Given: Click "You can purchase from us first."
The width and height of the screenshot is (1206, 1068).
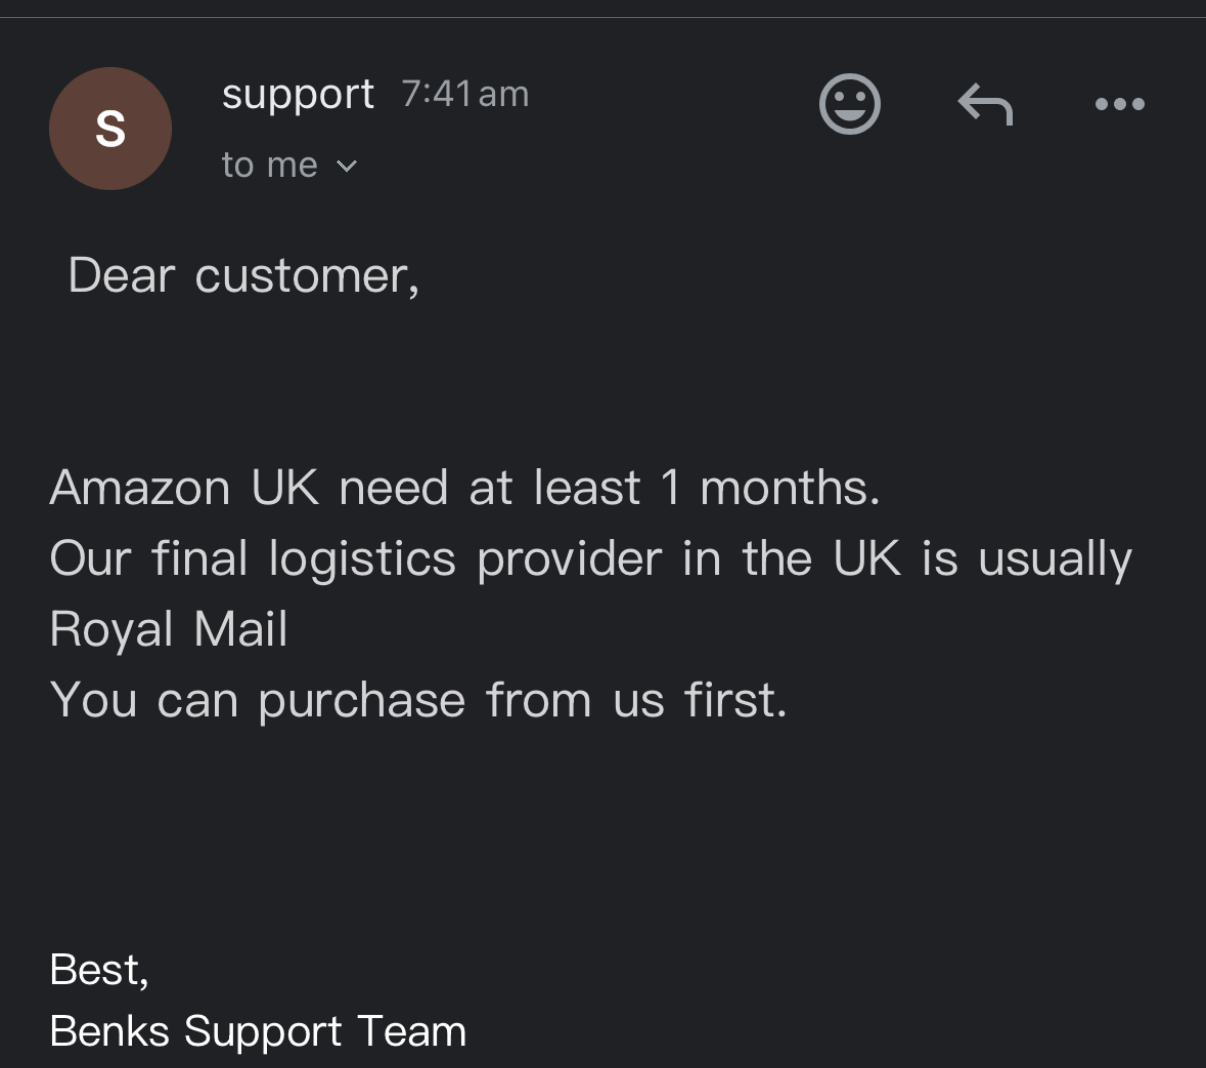Looking at the screenshot, I should [418, 700].
